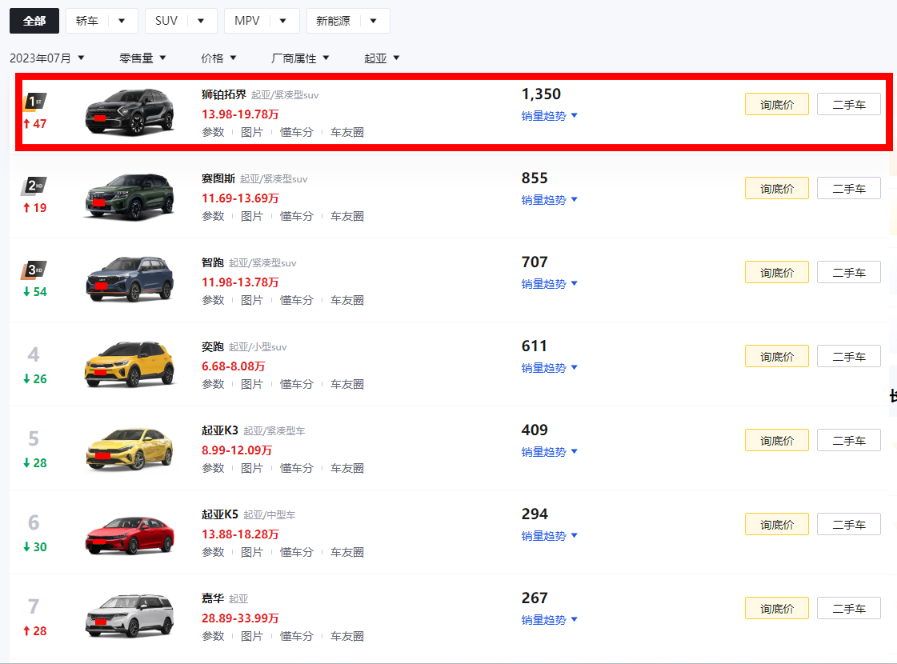Expand the 起亚 brand dropdown
Image resolution: width=897 pixels, height=664 pixels.
(x=382, y=58)
